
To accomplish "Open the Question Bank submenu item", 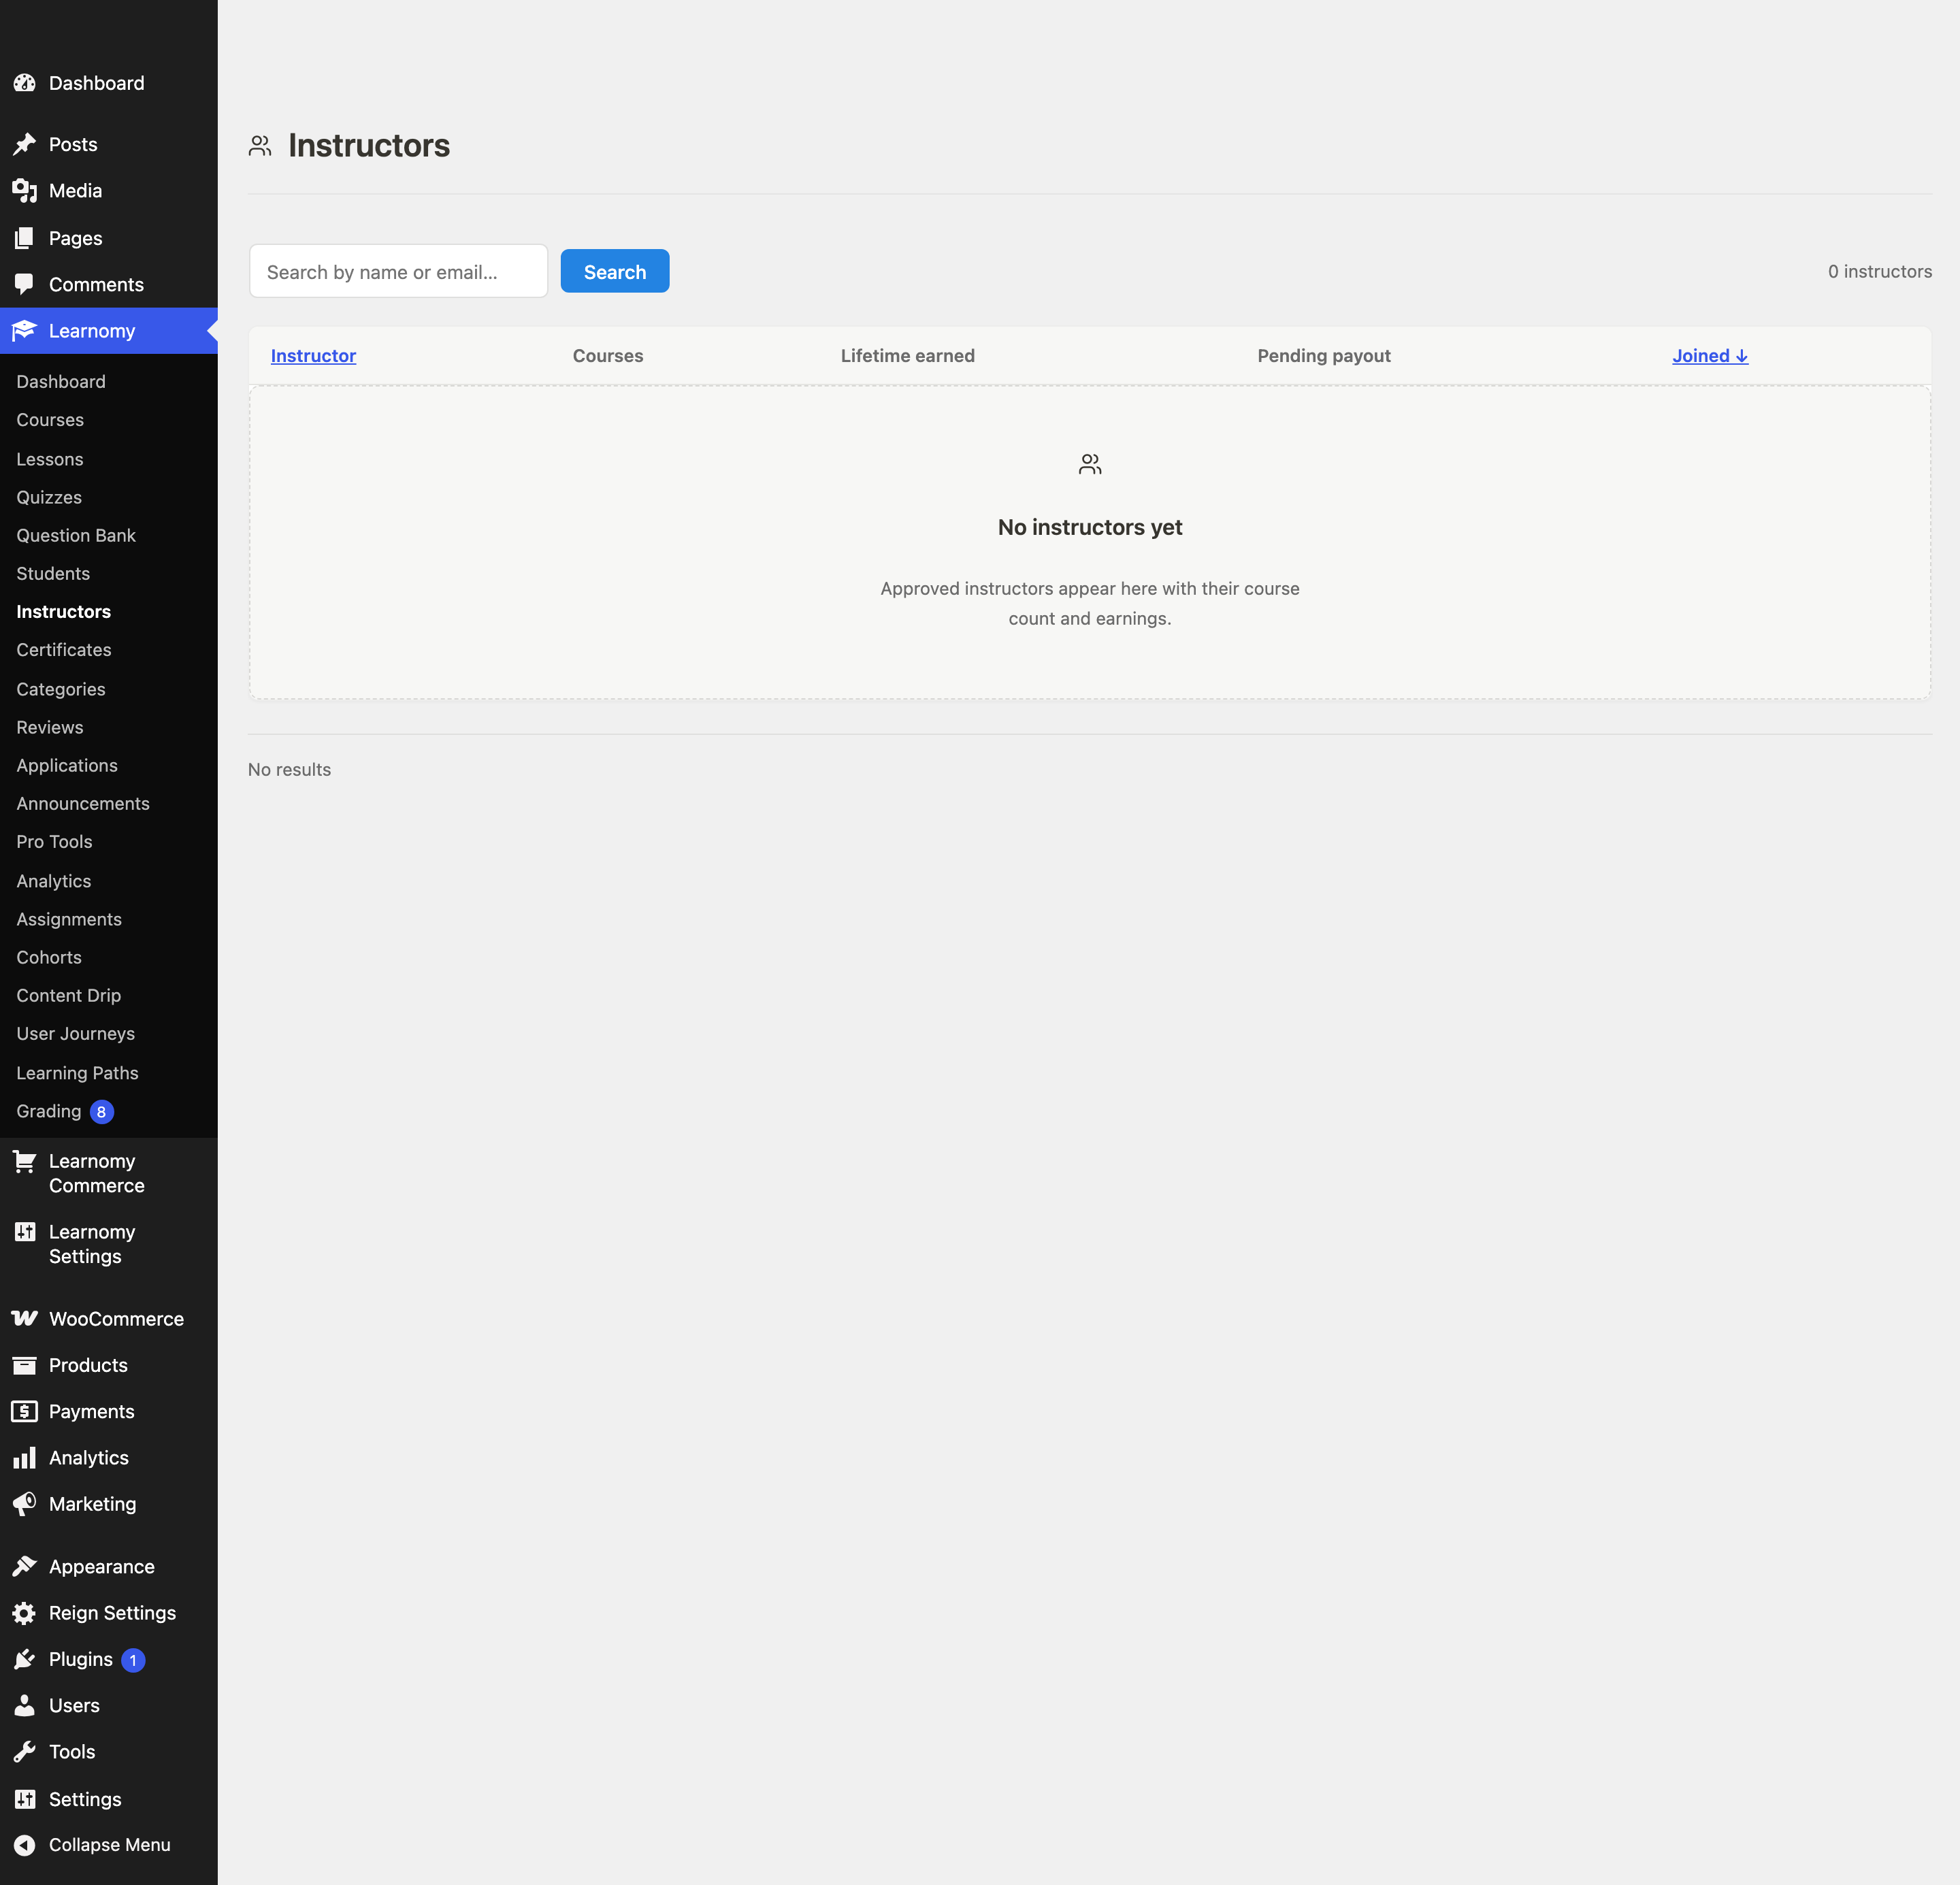I will [x=76, y=535].
